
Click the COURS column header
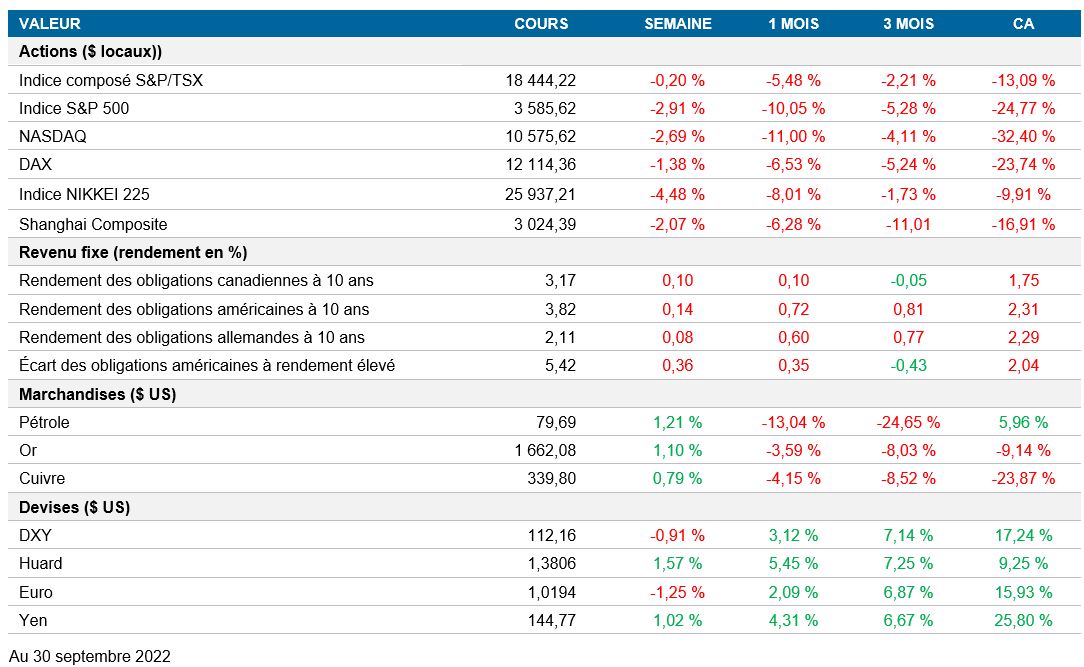[540, 23]
